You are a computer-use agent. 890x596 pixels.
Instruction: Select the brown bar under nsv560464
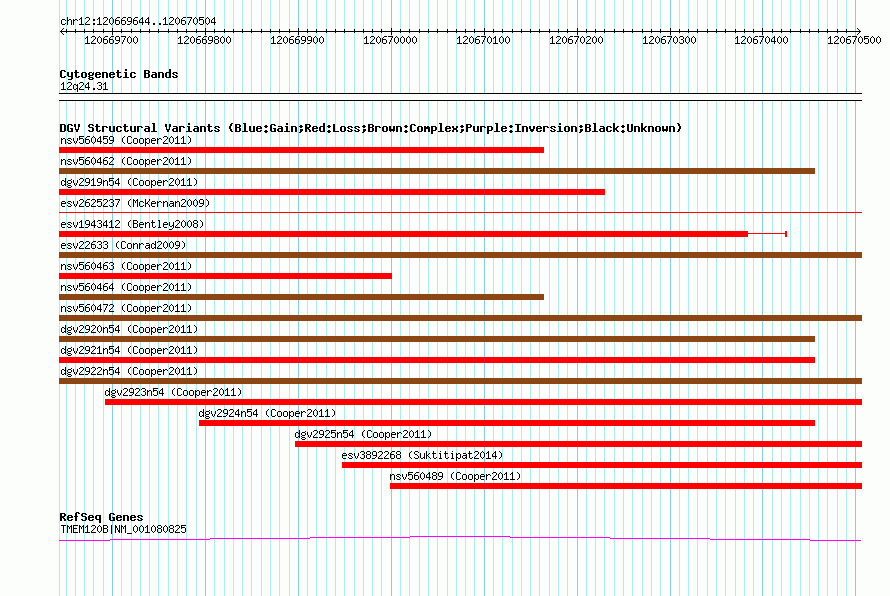(301, 297)
